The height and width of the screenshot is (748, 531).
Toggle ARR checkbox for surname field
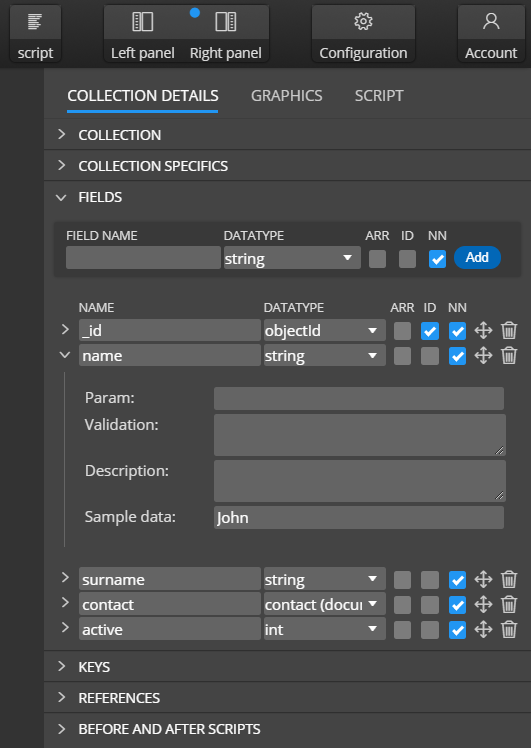coord(403,580)
